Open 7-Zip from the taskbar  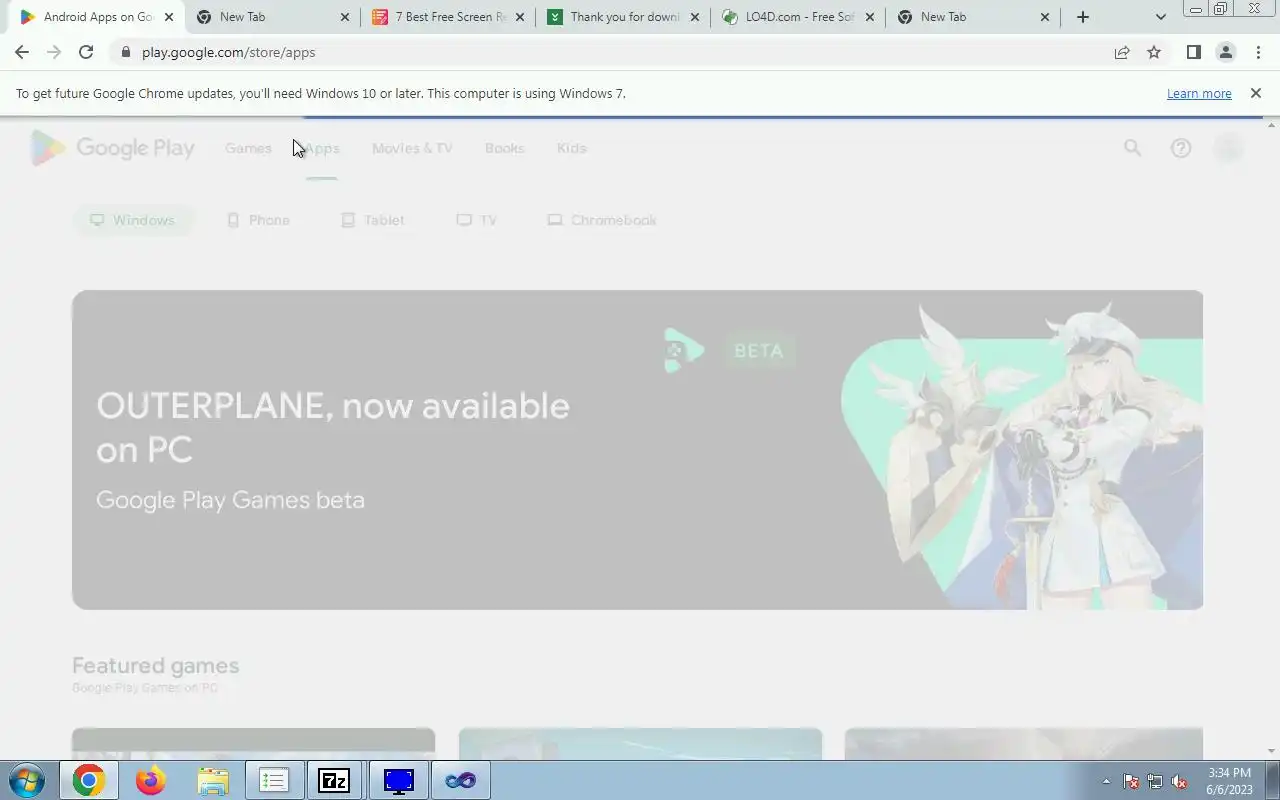[334, 780]
